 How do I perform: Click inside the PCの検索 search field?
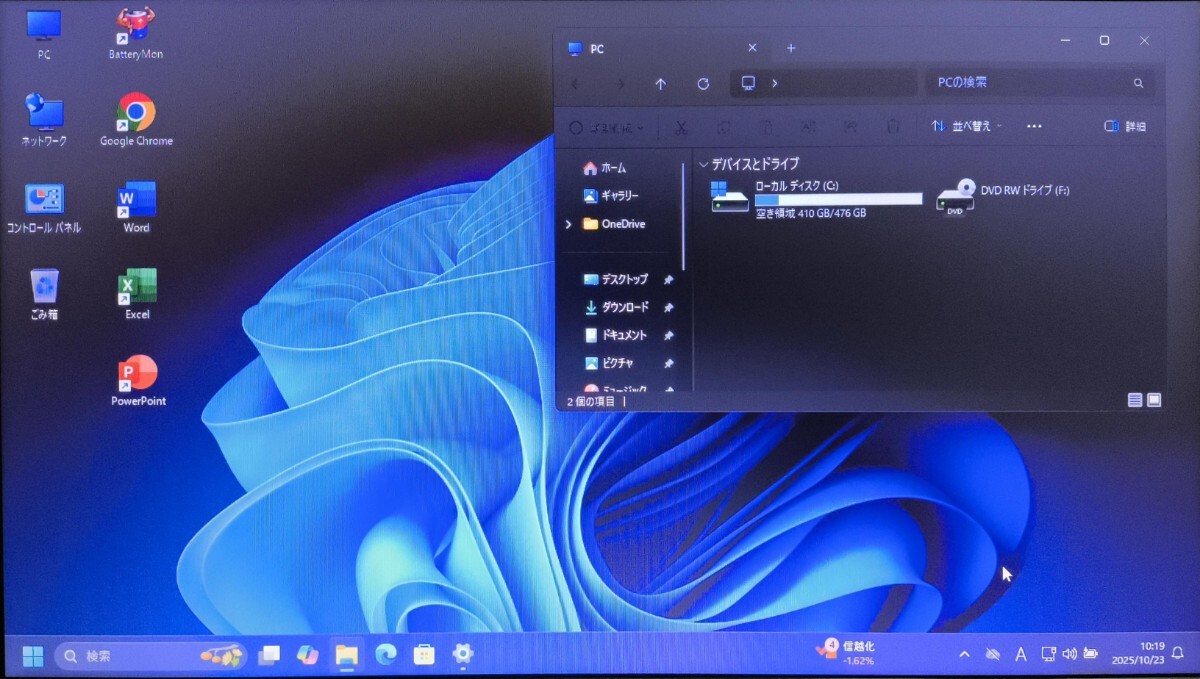[1030, 82]
